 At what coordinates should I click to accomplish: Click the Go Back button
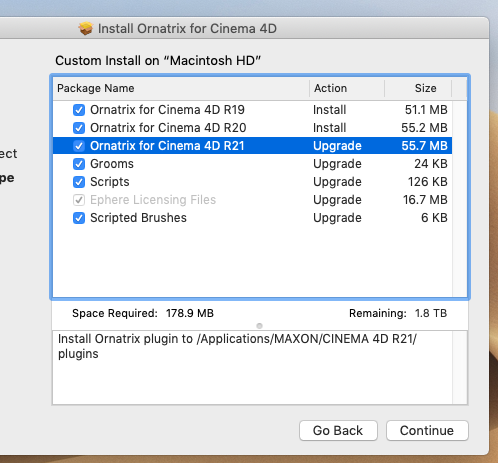coord(338,430)
